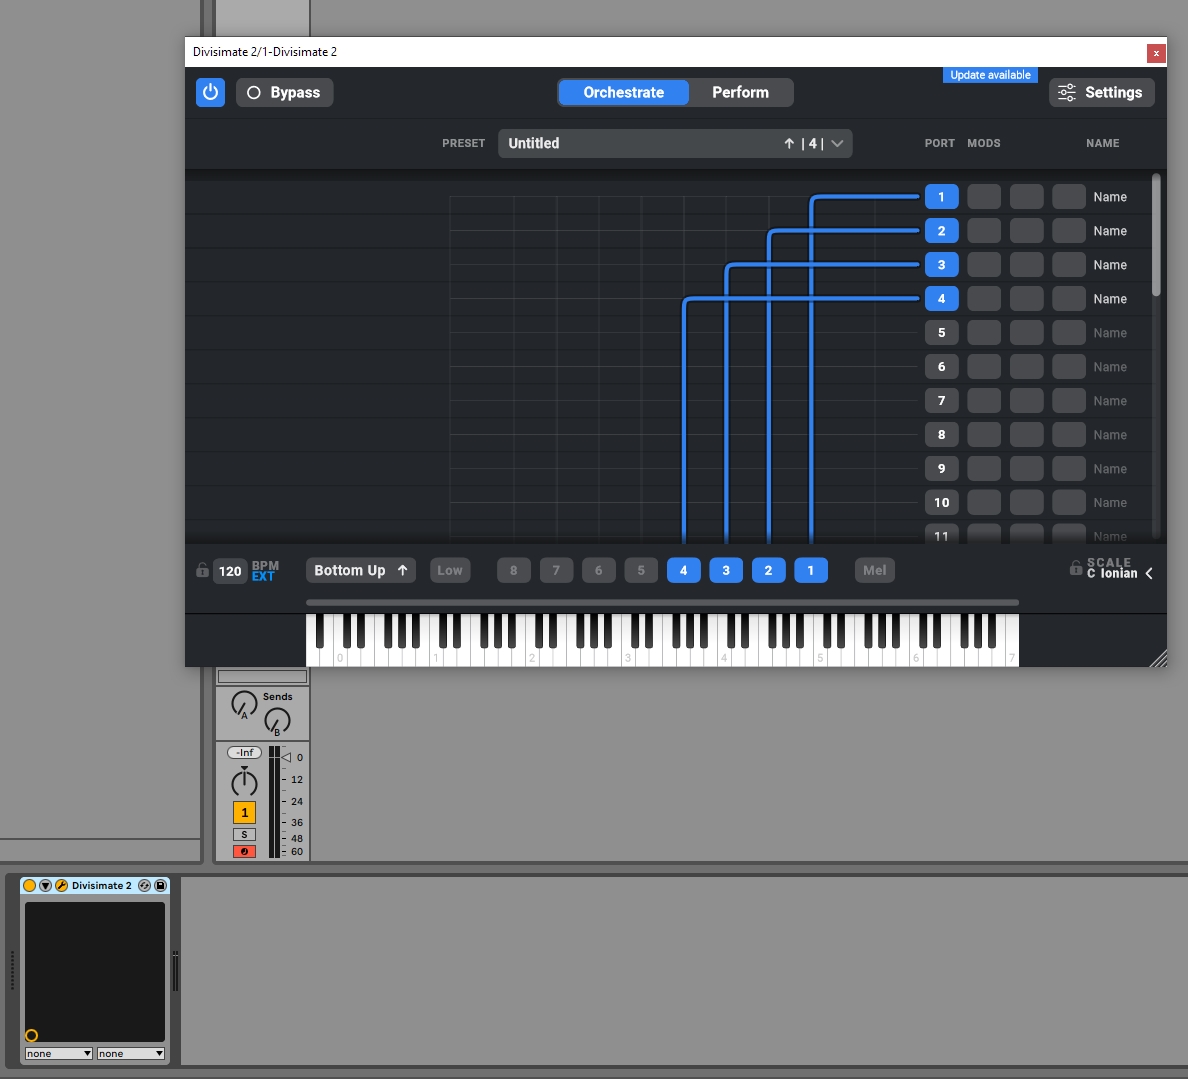1188x1079 pixels.
Task: Adjust Send B knob in Ableton mixer
Action: (277, 721)
